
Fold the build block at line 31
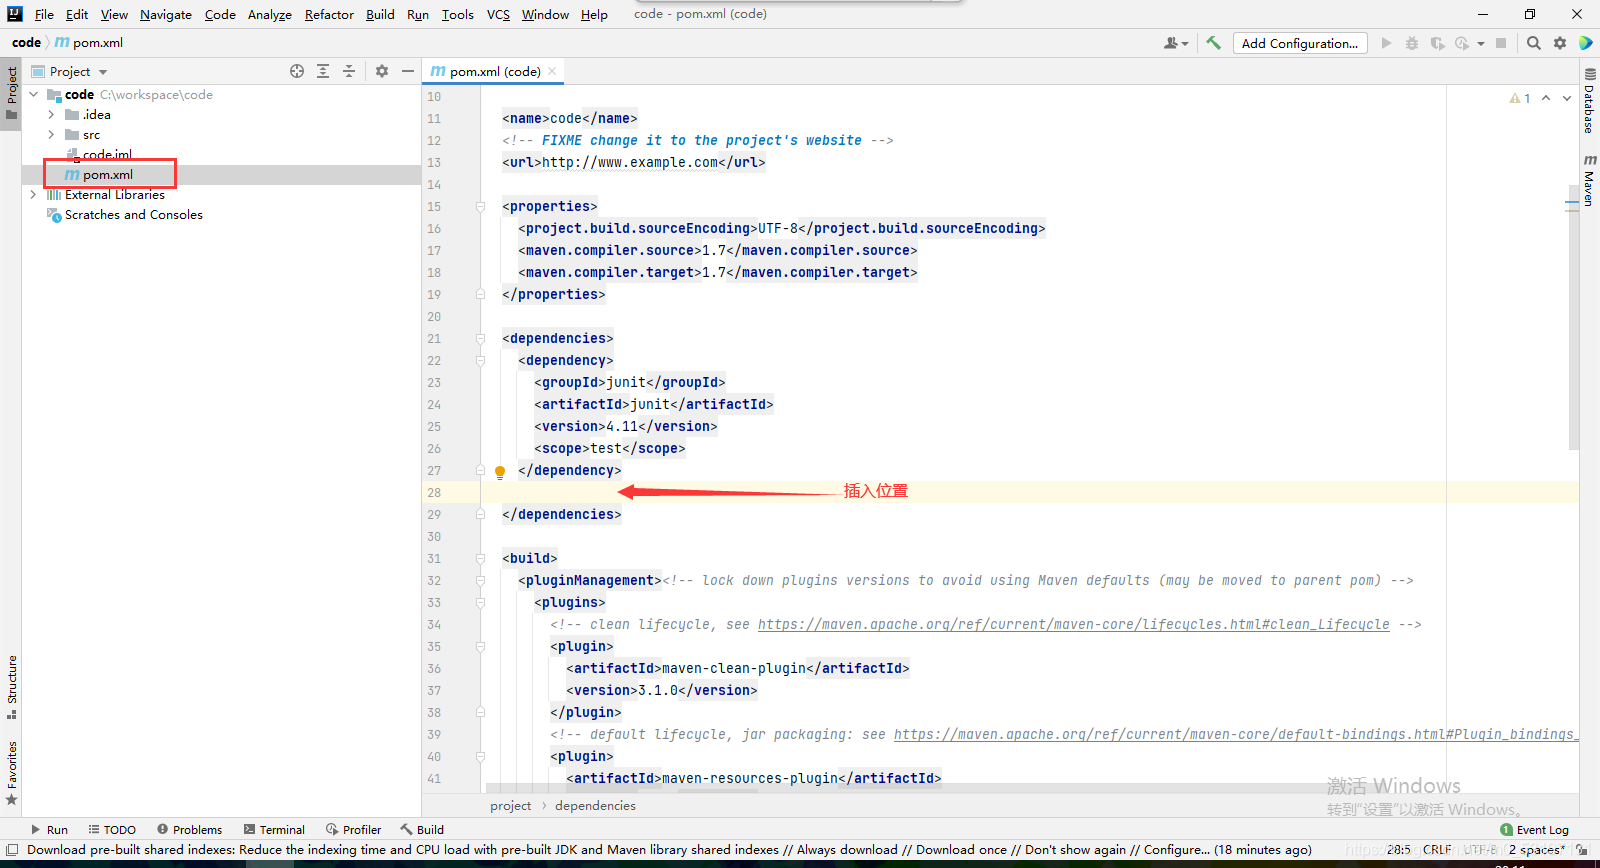480,559
